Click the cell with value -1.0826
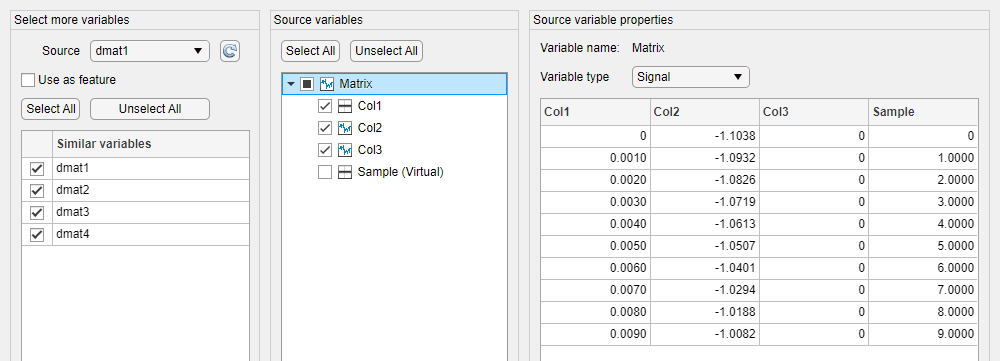This screenshot has width=1000, height=361. (705, 180)
